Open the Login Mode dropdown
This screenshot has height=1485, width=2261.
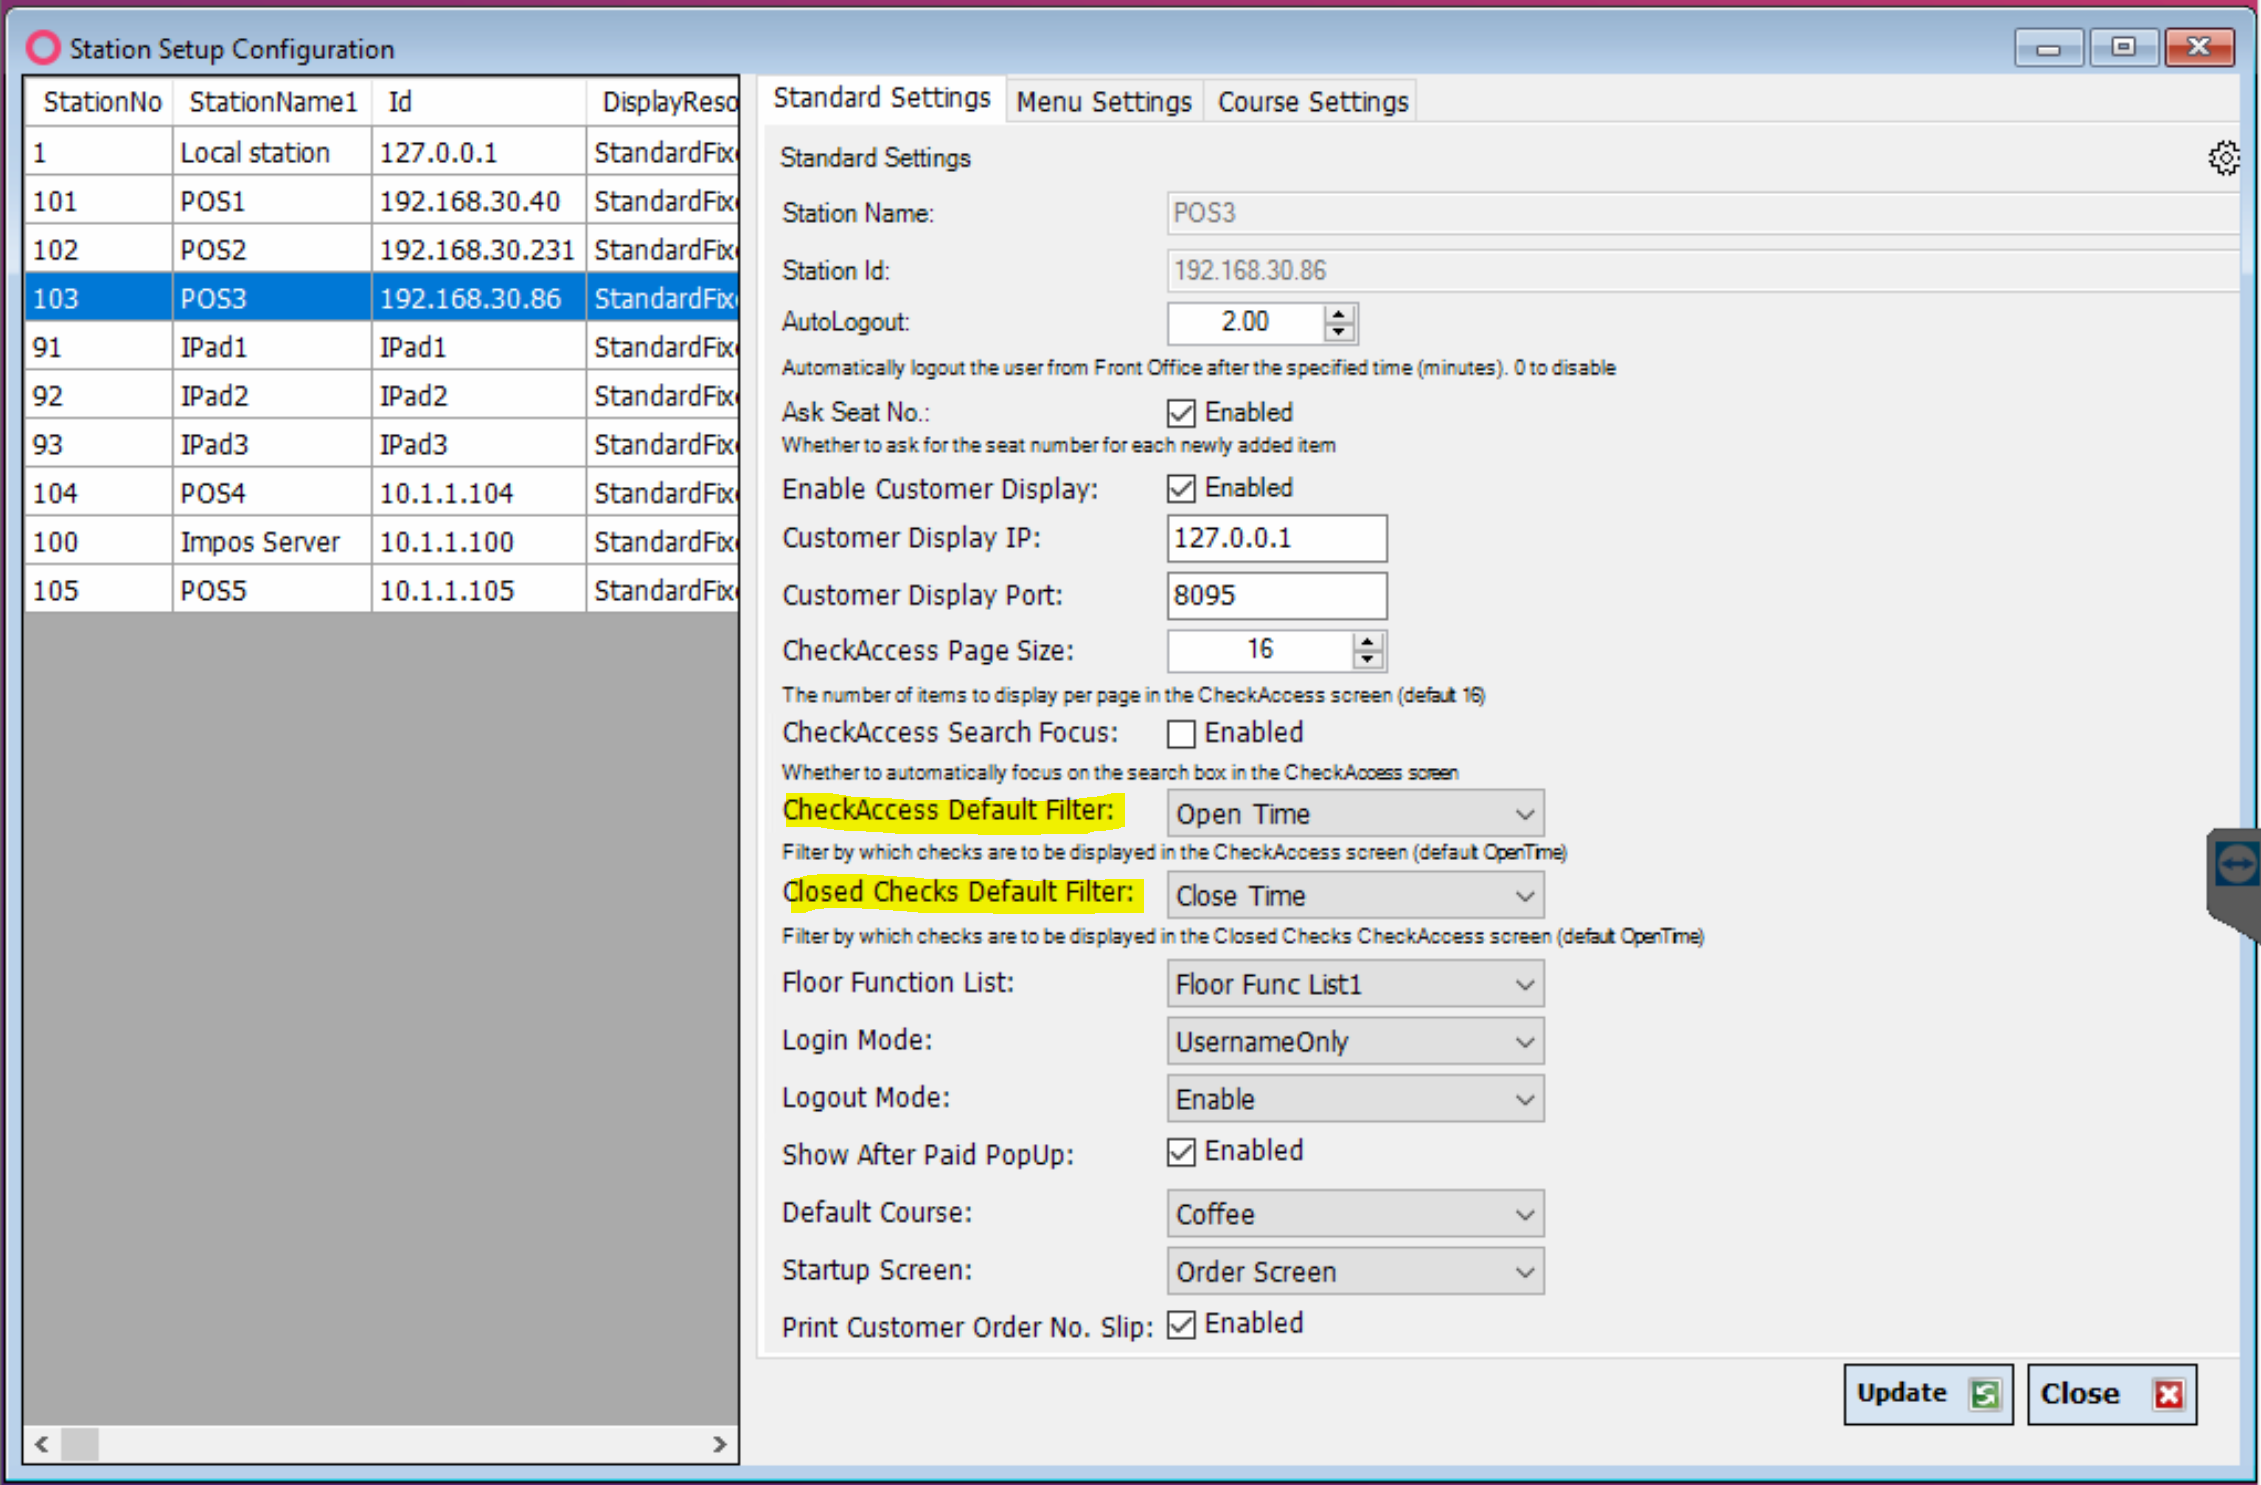[1355, 1042]
